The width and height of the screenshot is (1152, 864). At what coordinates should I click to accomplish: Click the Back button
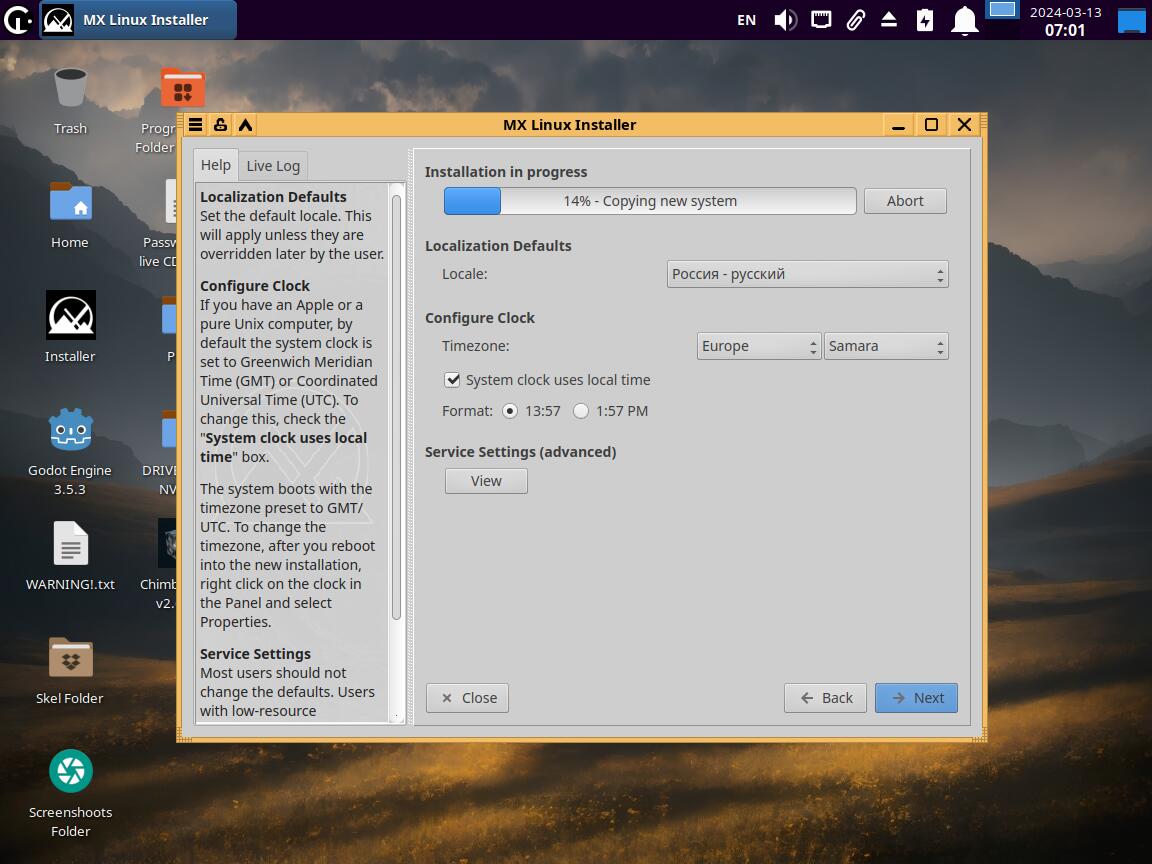click(825, 698)
